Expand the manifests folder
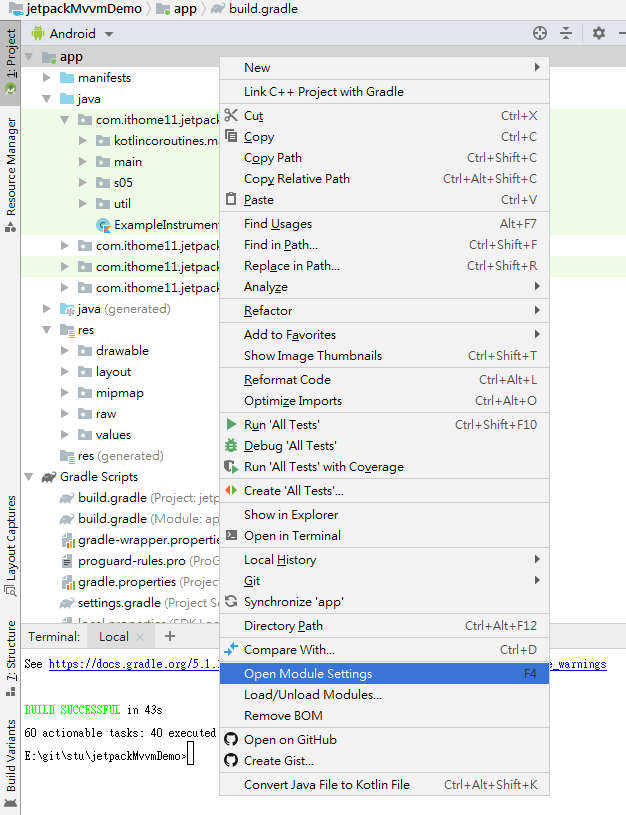 pyautogui.click(x=47, y=77)
